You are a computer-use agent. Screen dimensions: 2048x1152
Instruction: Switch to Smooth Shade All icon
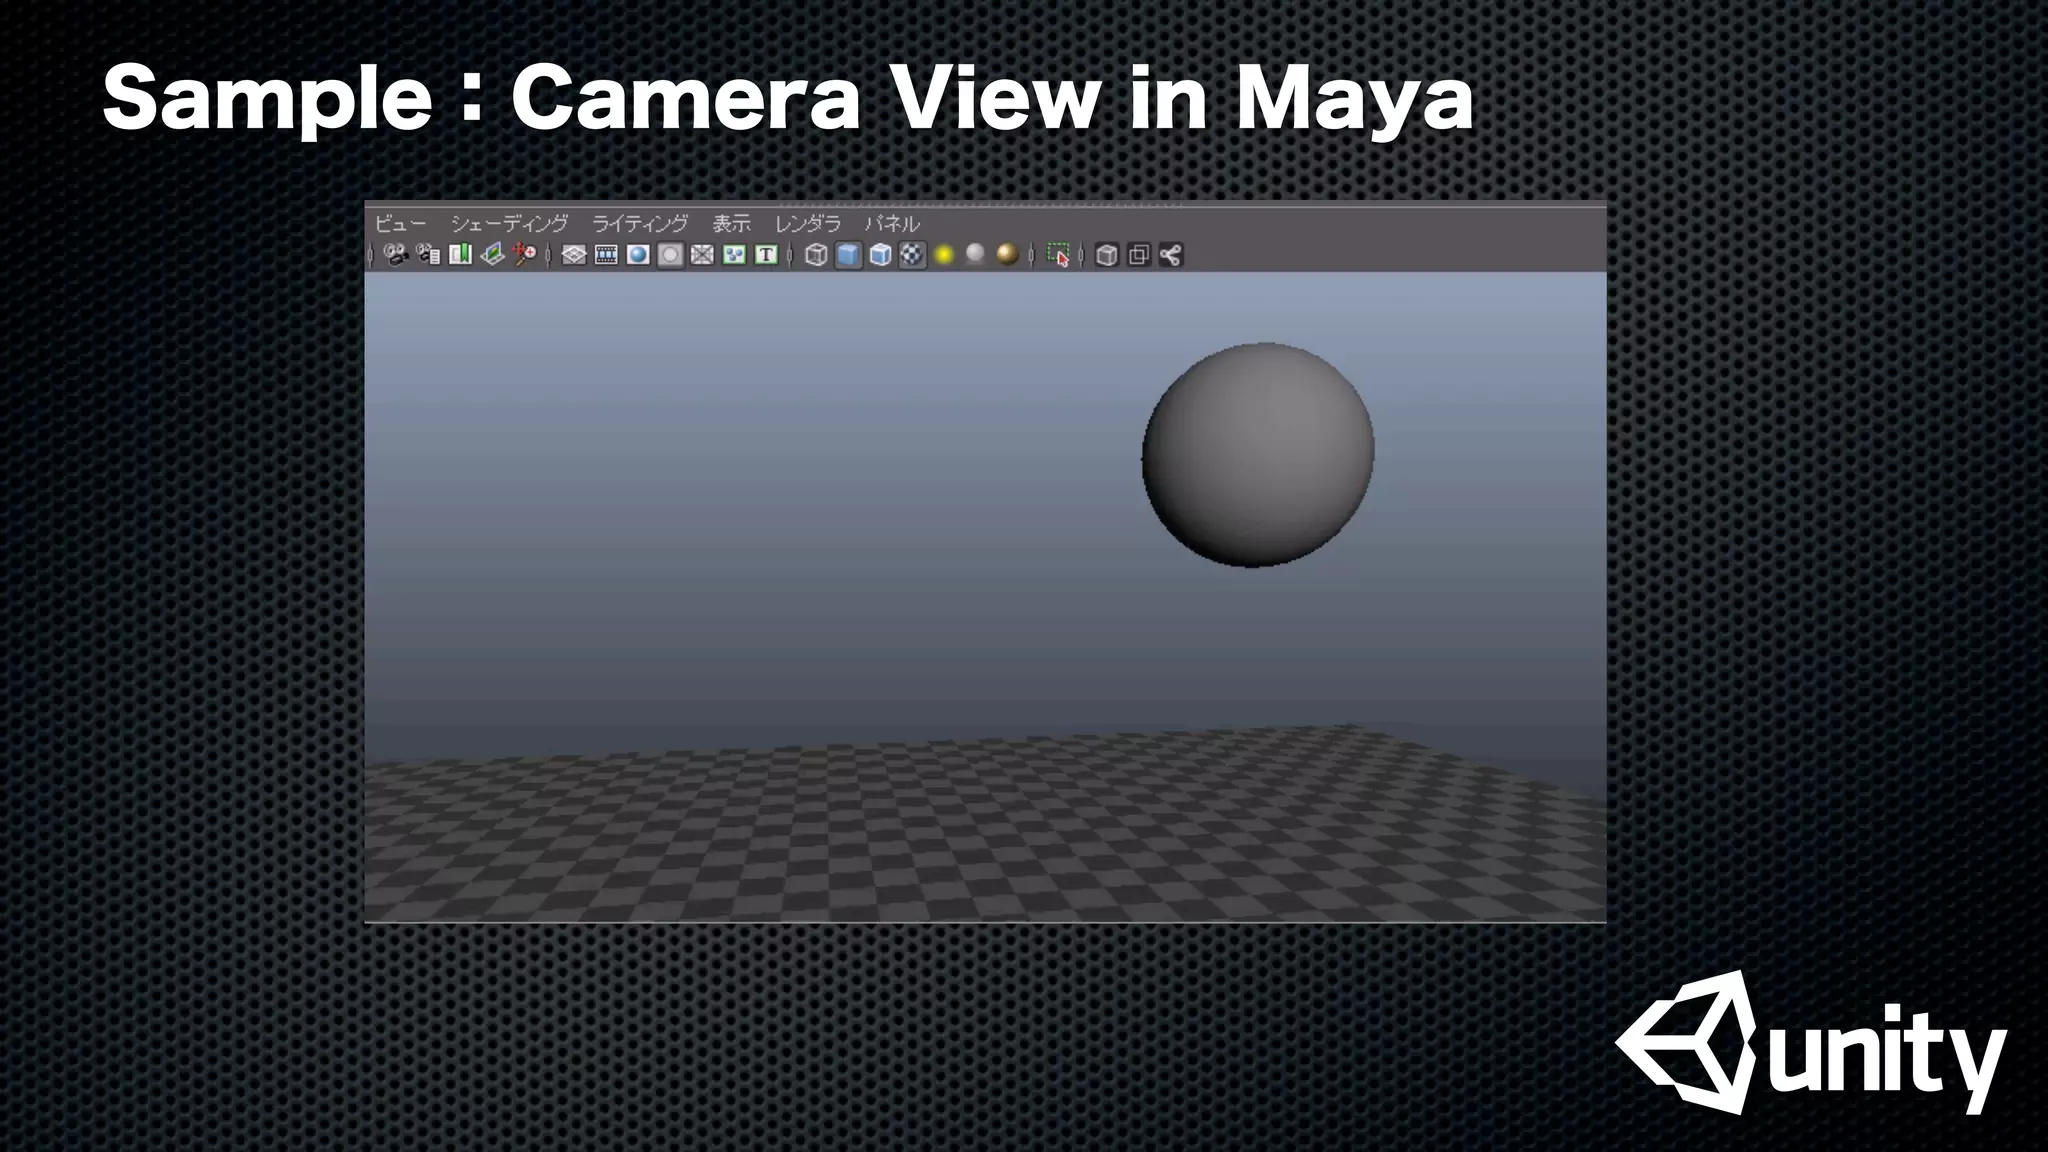848,255
